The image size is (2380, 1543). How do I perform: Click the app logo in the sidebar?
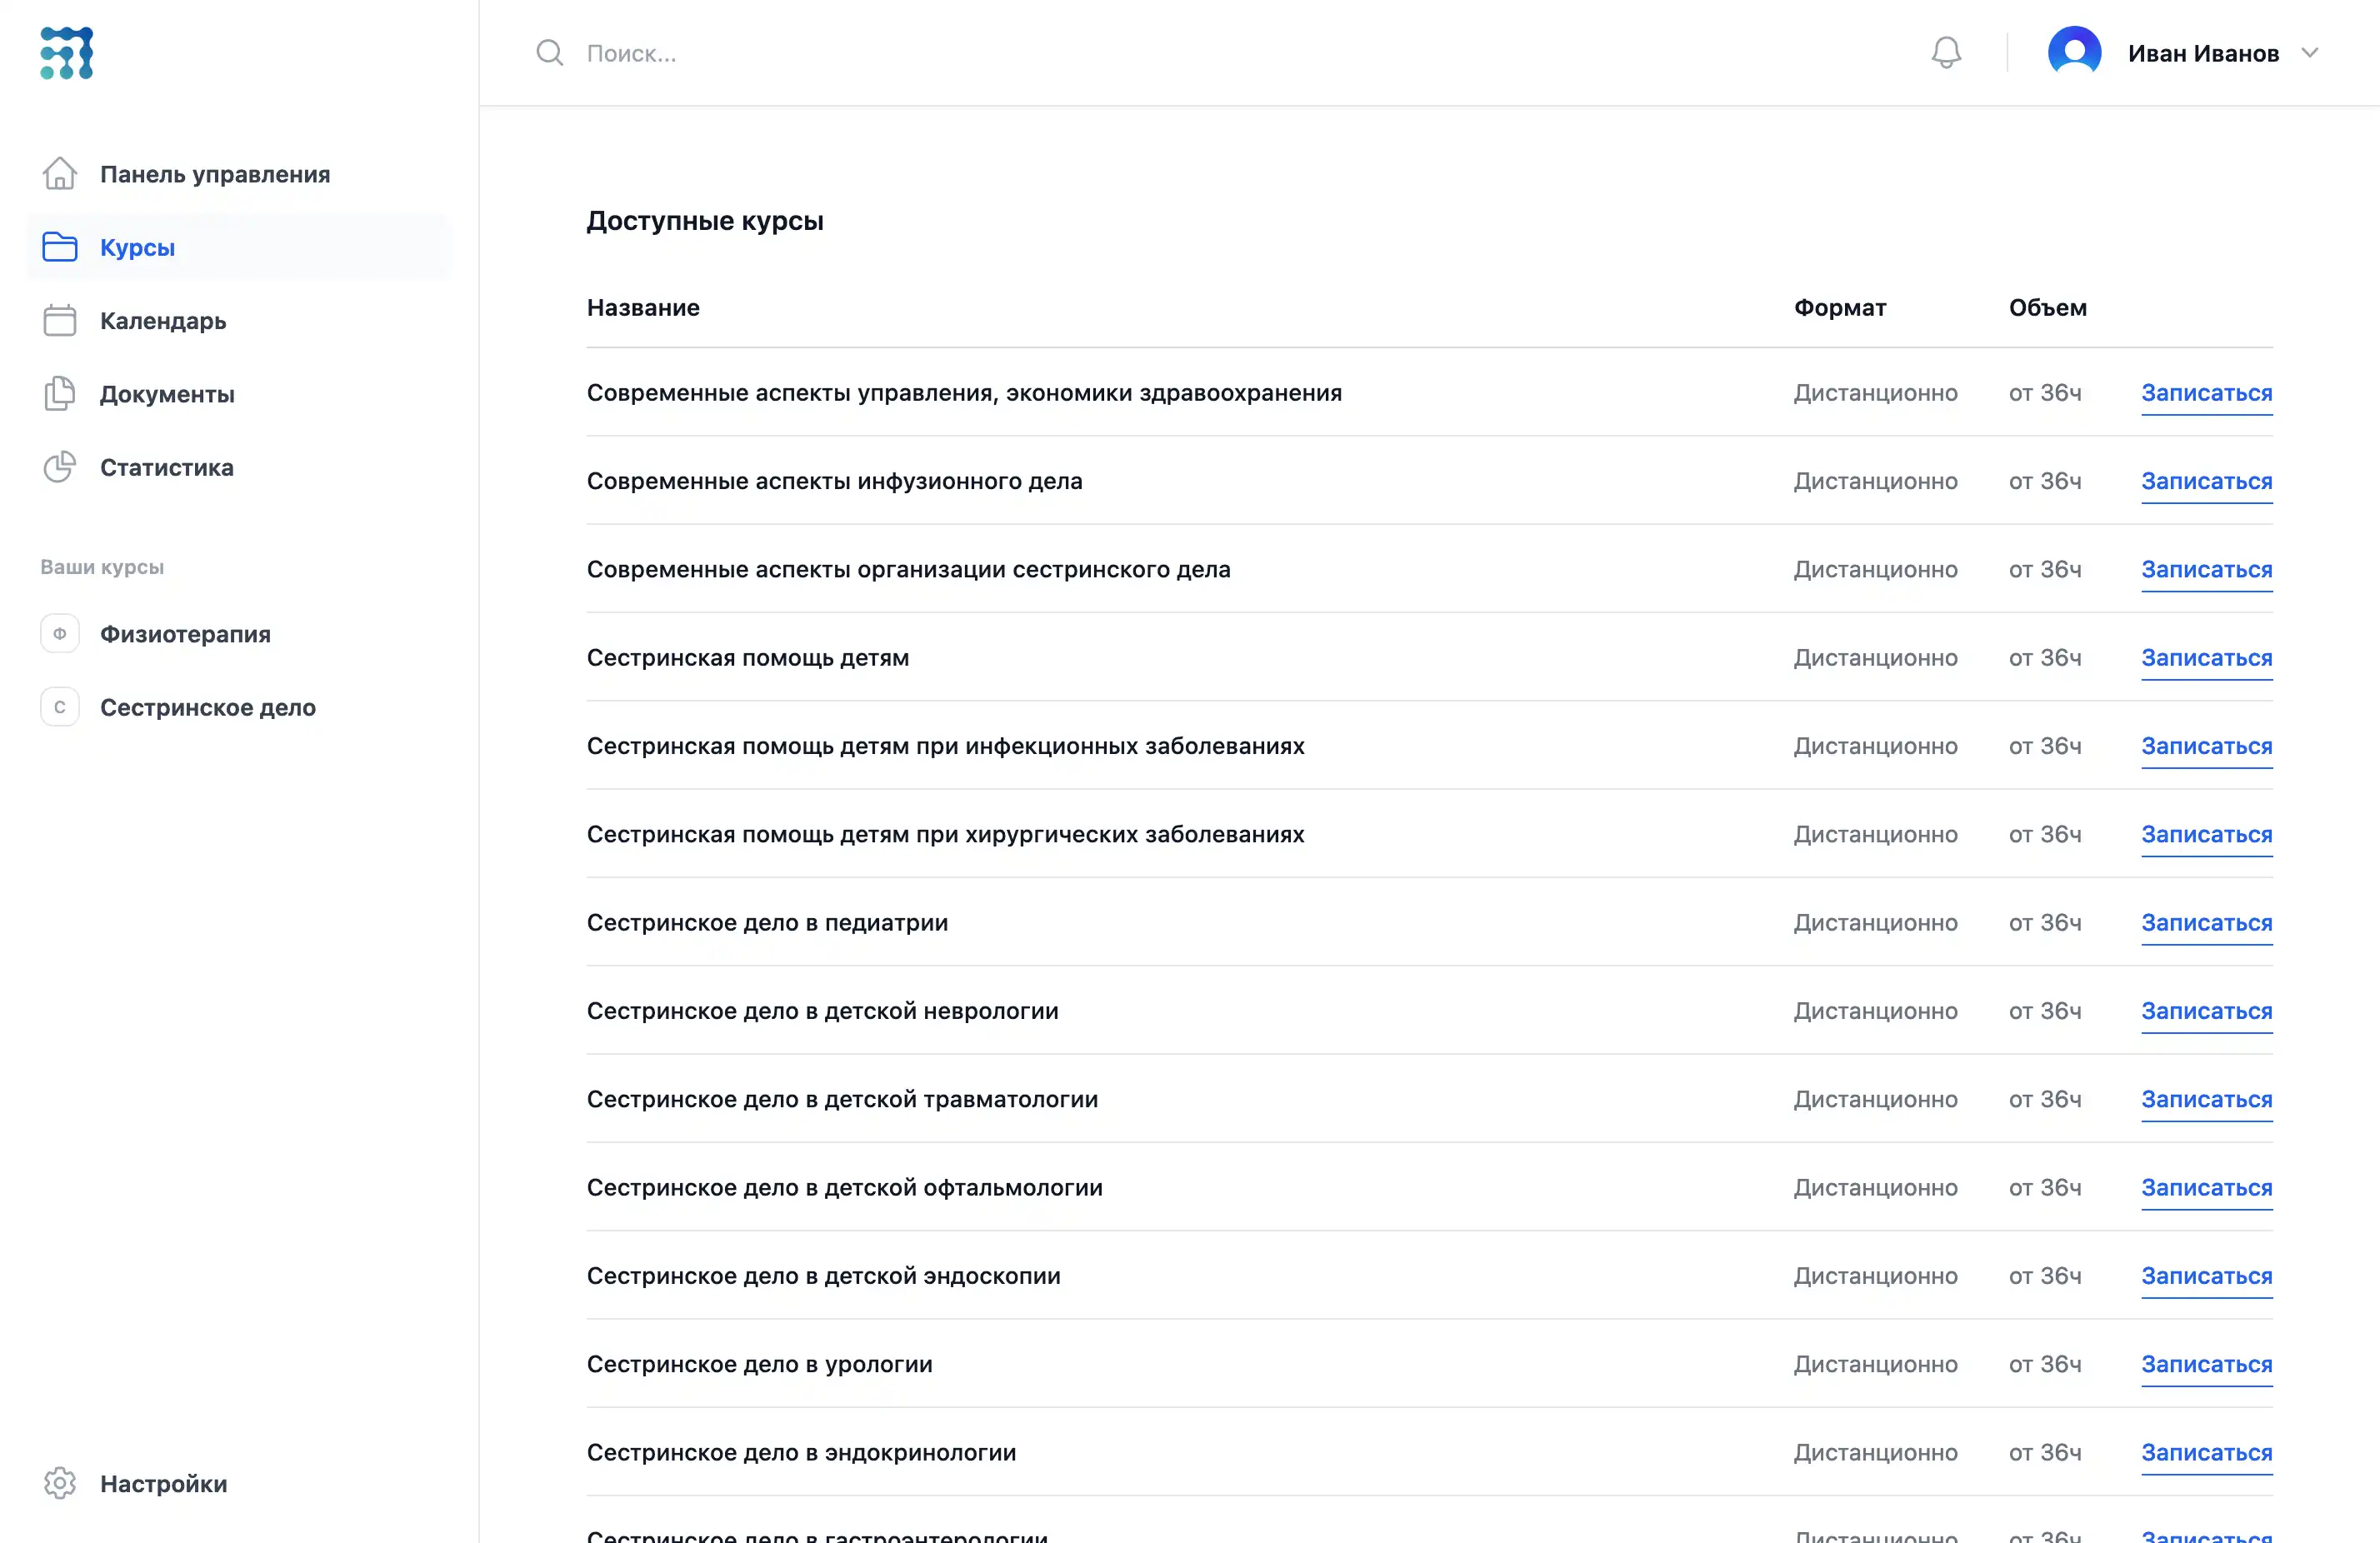click(67, 53)
